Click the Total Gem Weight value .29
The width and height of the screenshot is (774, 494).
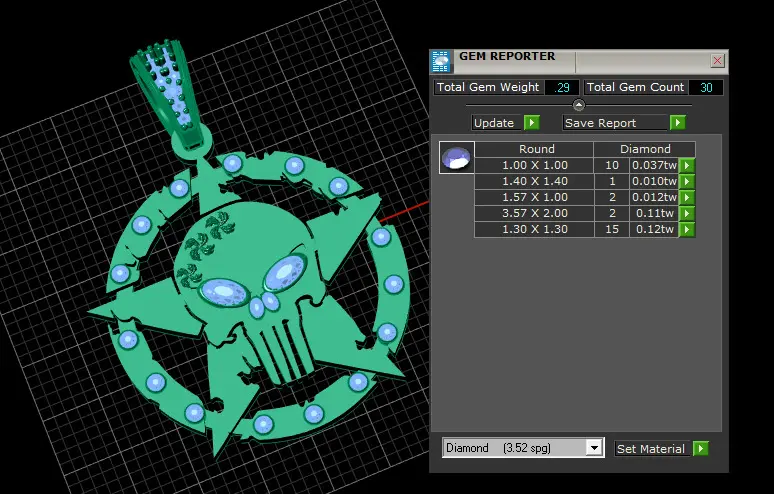pos(562,87)
